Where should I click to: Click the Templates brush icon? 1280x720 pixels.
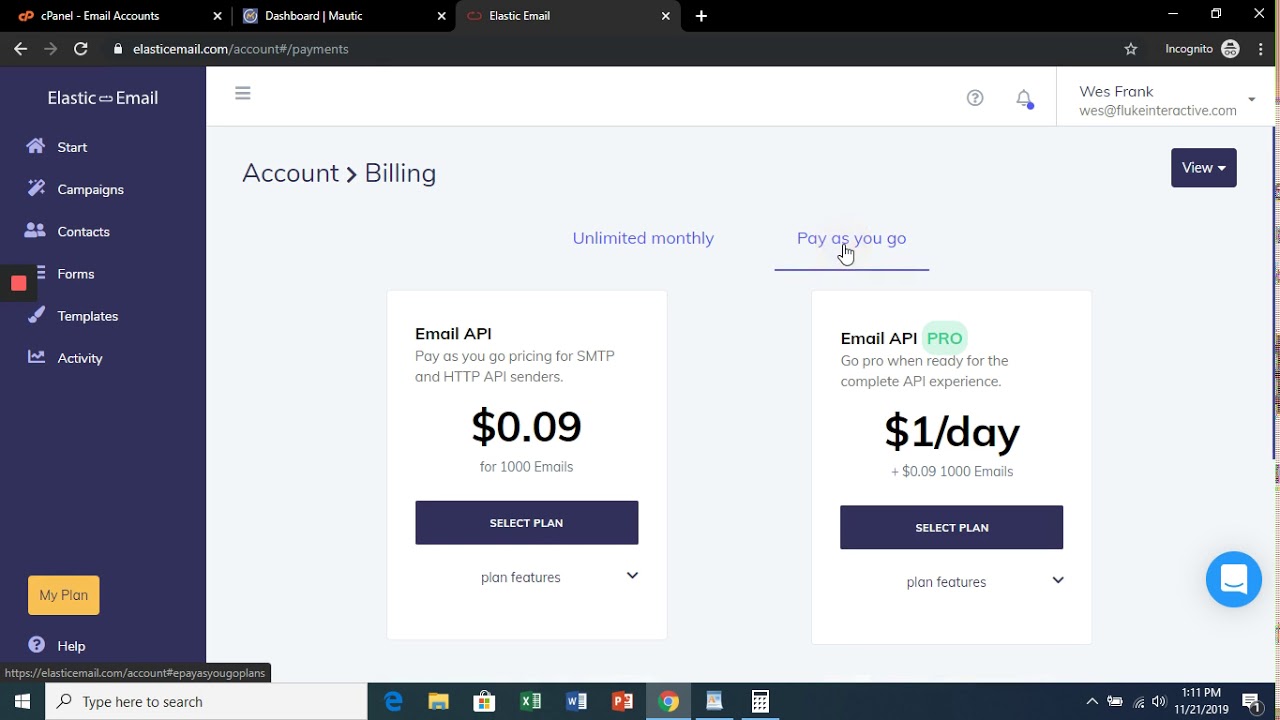click(x=36, y=315)
